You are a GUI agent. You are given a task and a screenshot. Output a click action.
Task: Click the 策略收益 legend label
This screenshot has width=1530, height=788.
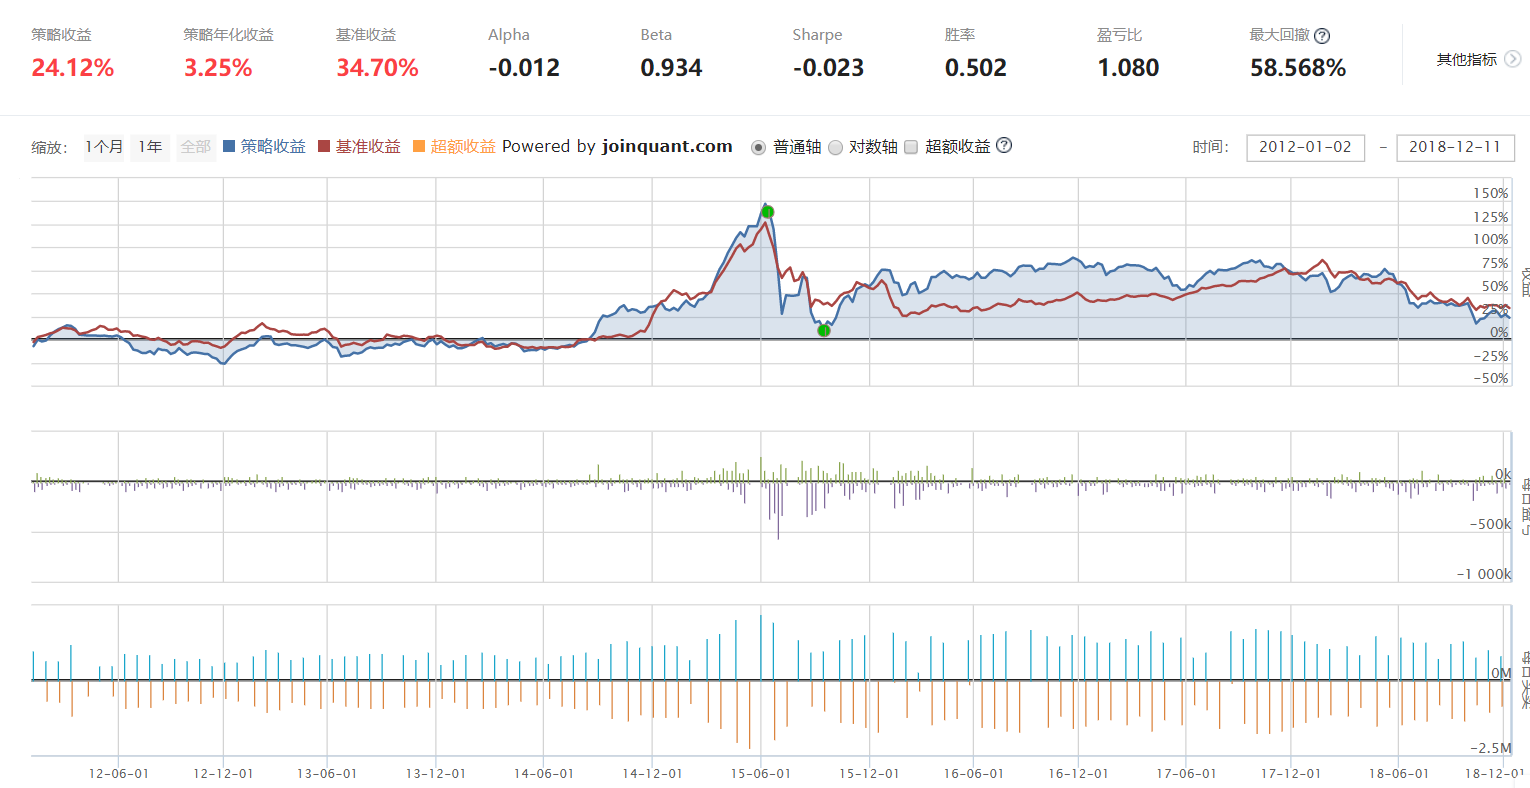pyautogui.click(x=273, y=146)
